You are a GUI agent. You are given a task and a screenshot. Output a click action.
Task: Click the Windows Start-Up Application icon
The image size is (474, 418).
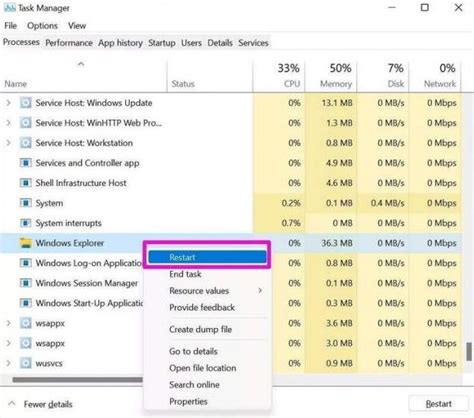(26, 303)
